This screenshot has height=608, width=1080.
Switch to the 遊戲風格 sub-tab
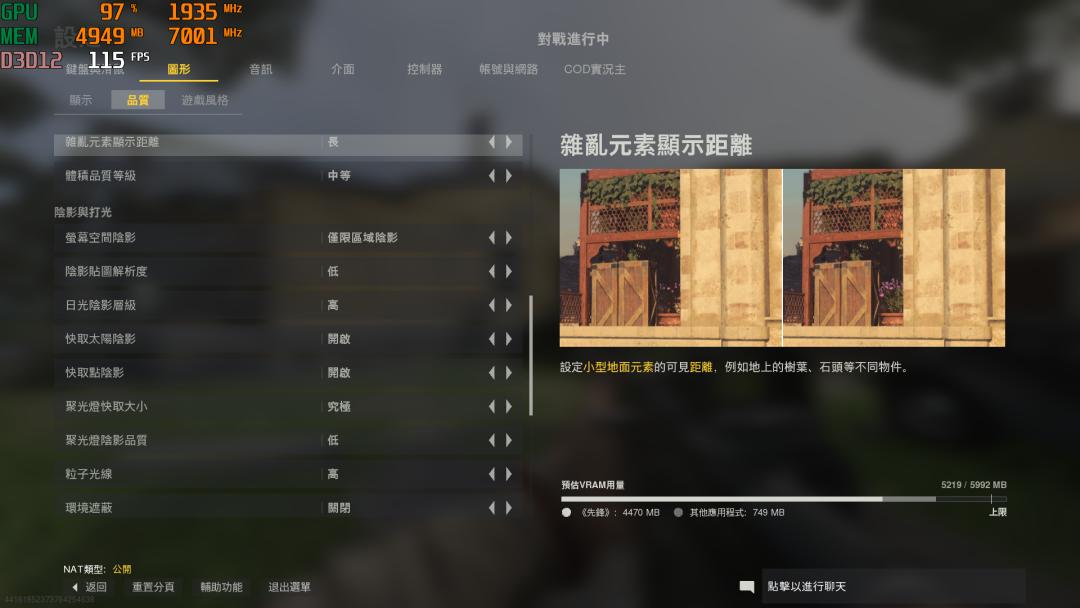(205, 100)
